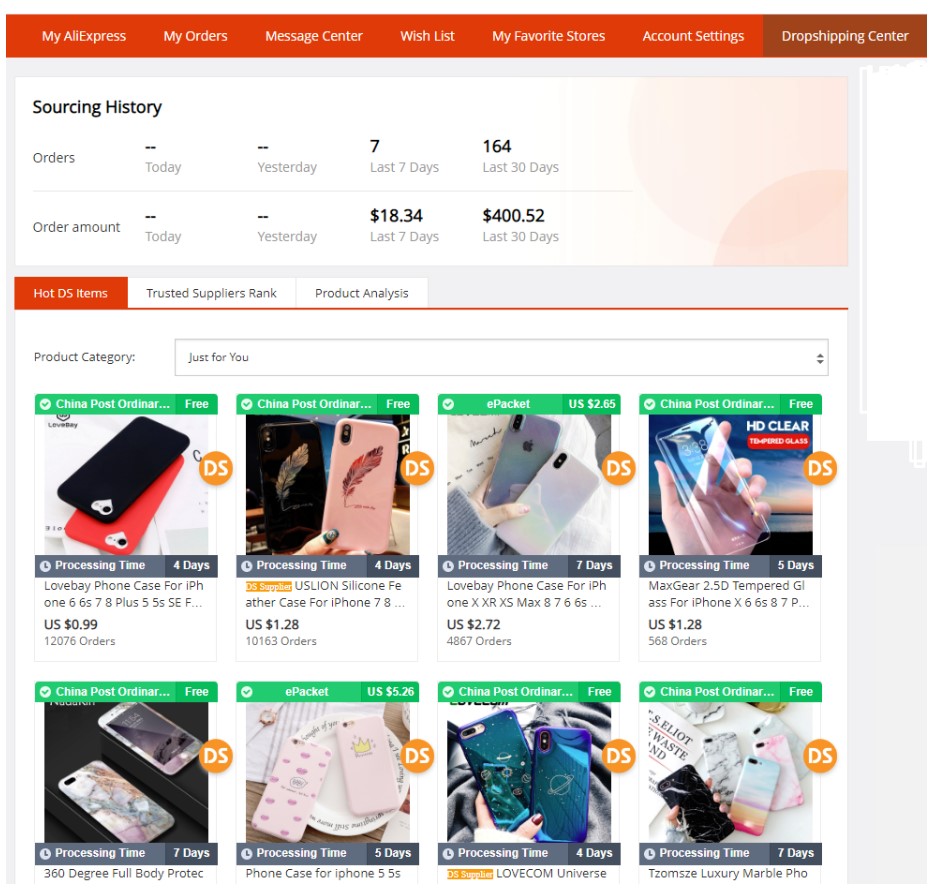Click the holographic iPhone X case image
Image resolution: width=930 pixels, height=889 pixels.
(528, 485)
